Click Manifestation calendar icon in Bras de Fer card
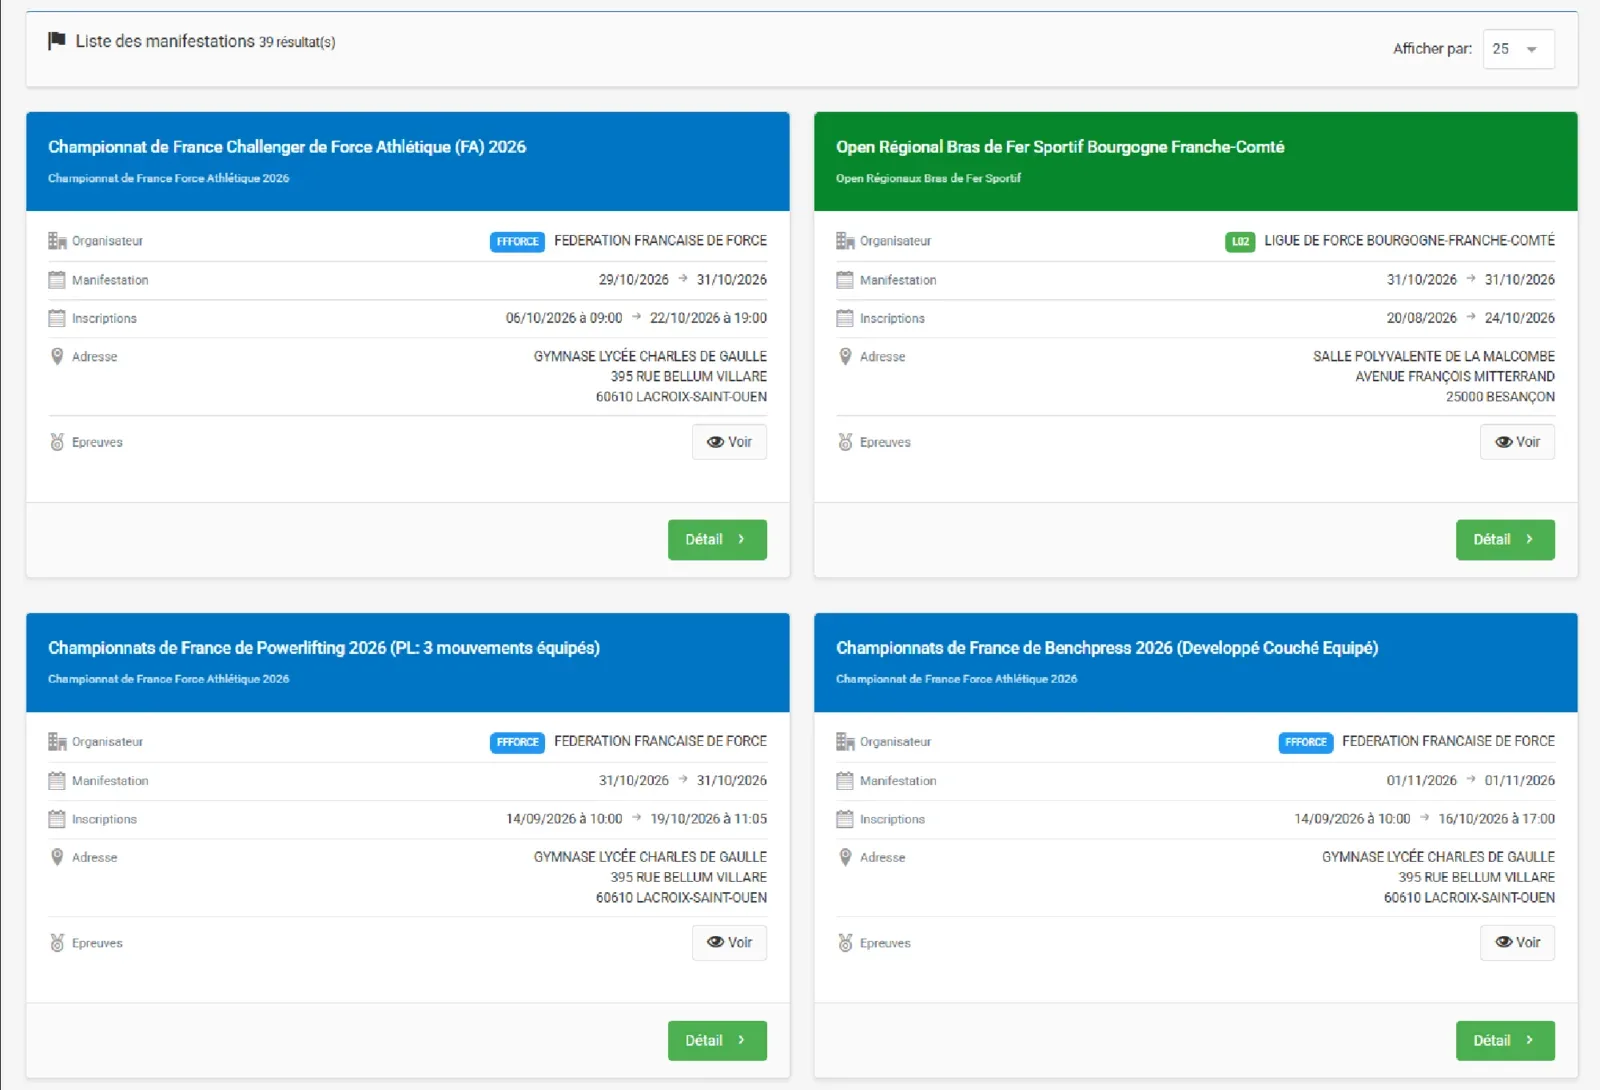Image resolution: width=1600 pixels, height=1090 pixels. (x=845, y=280)
